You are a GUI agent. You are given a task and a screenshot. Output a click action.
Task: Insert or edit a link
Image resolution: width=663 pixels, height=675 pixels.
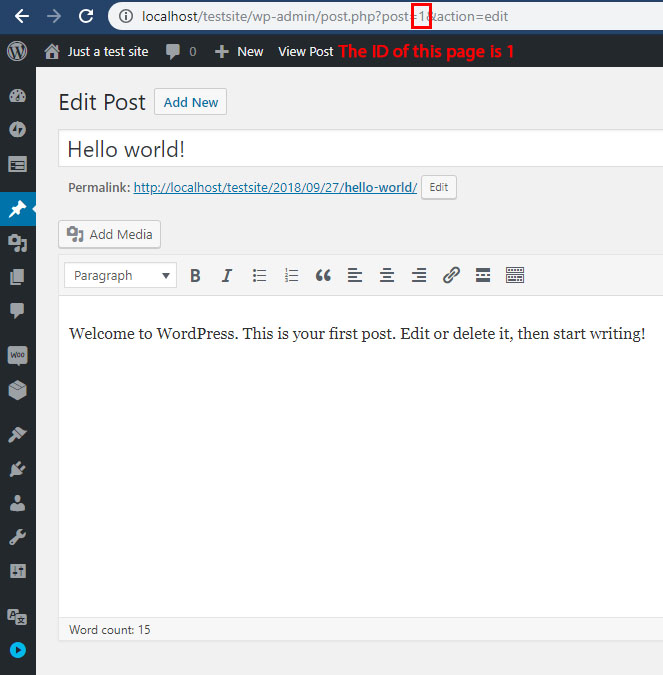click(451, 275)
